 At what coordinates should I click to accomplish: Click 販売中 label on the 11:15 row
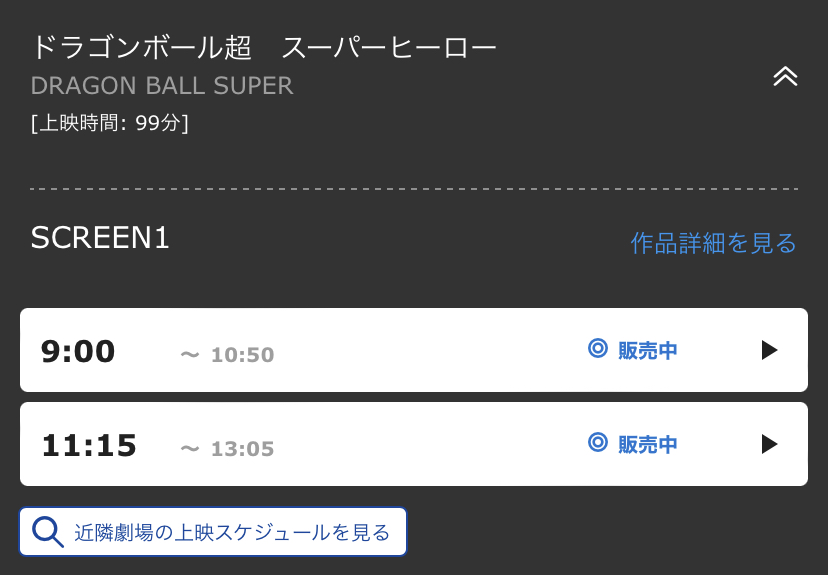pyautogui.click(x=647, y=445)
